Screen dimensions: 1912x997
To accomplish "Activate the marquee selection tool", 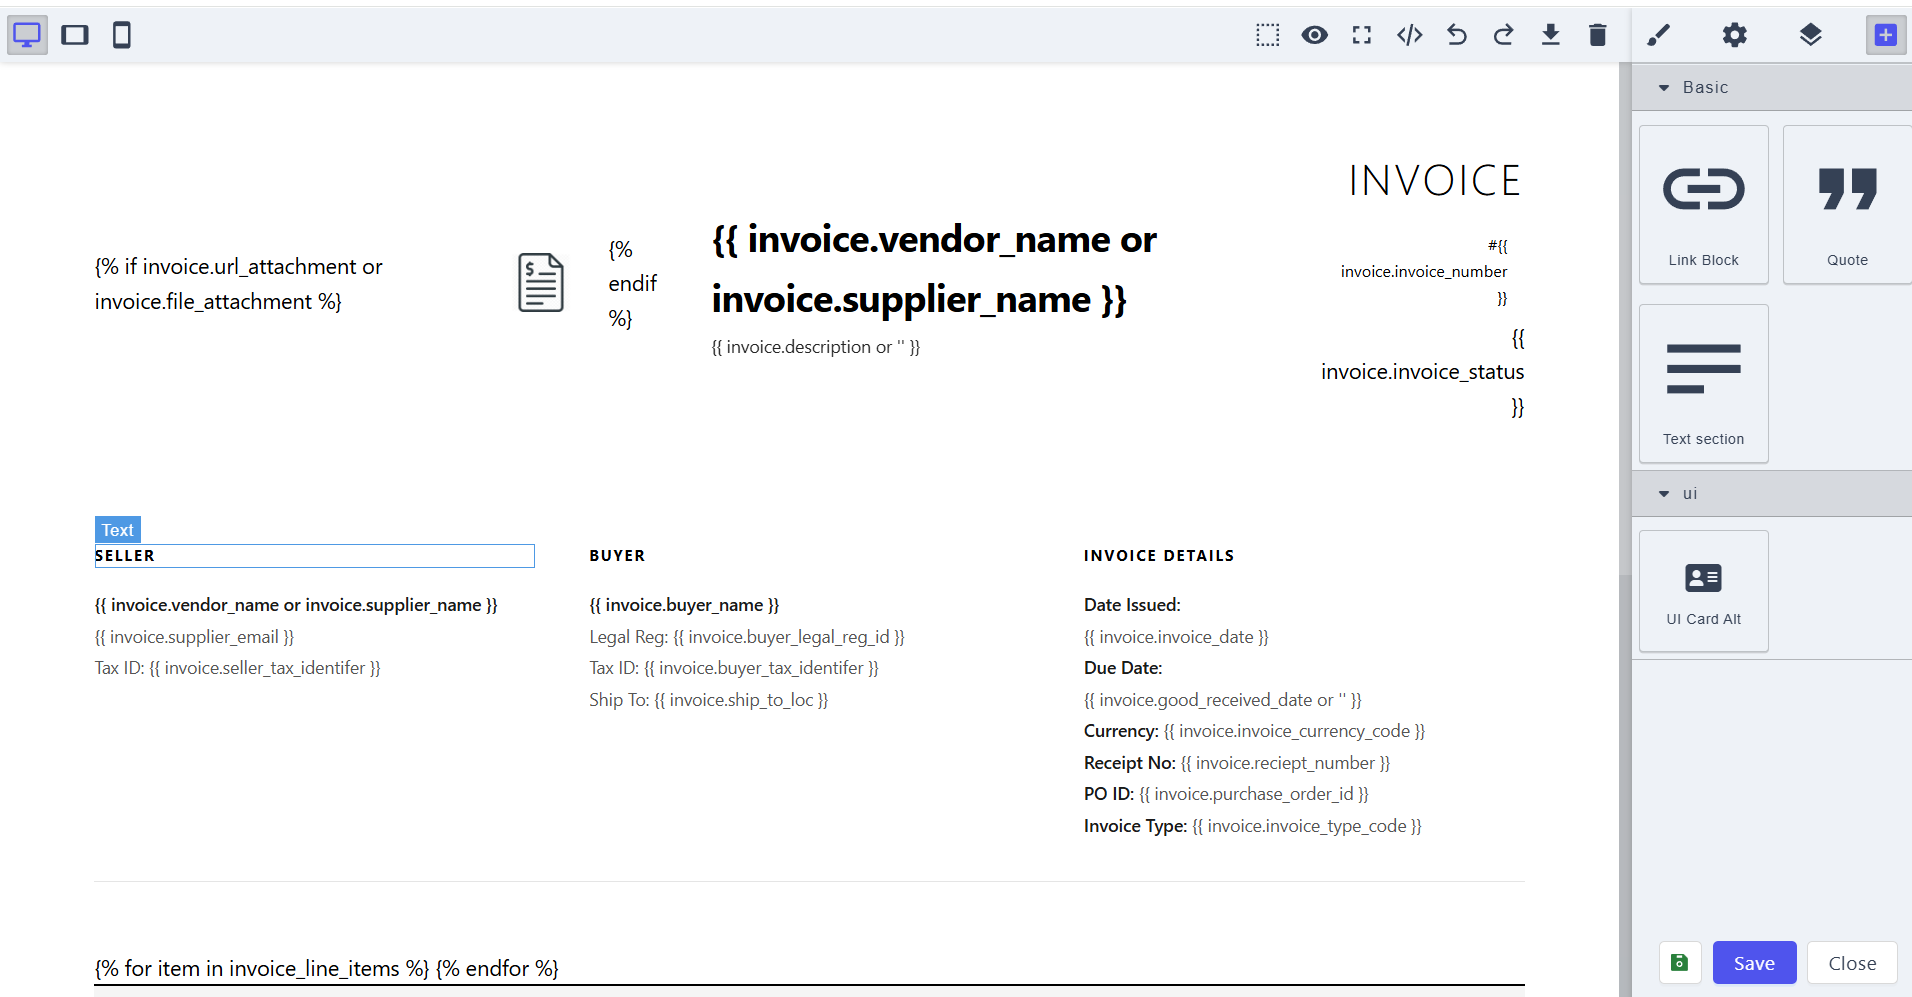I will pos(1266,34).
